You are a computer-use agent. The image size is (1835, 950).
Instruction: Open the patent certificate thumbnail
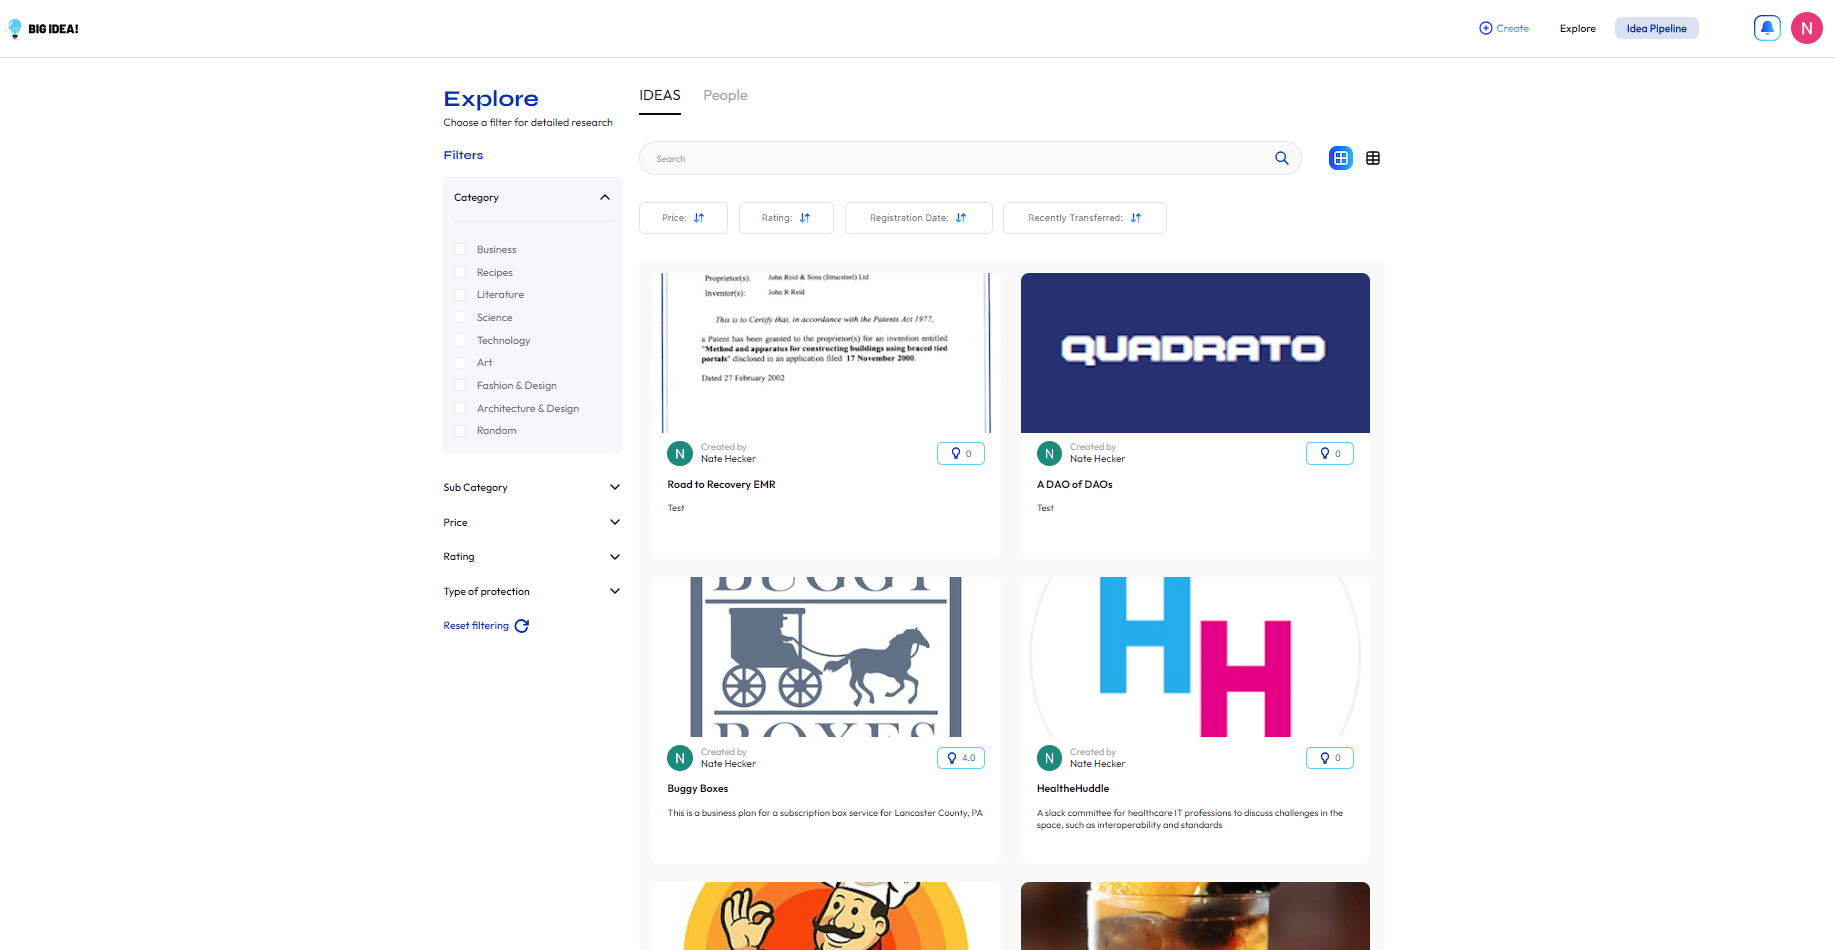click(825, 353)
